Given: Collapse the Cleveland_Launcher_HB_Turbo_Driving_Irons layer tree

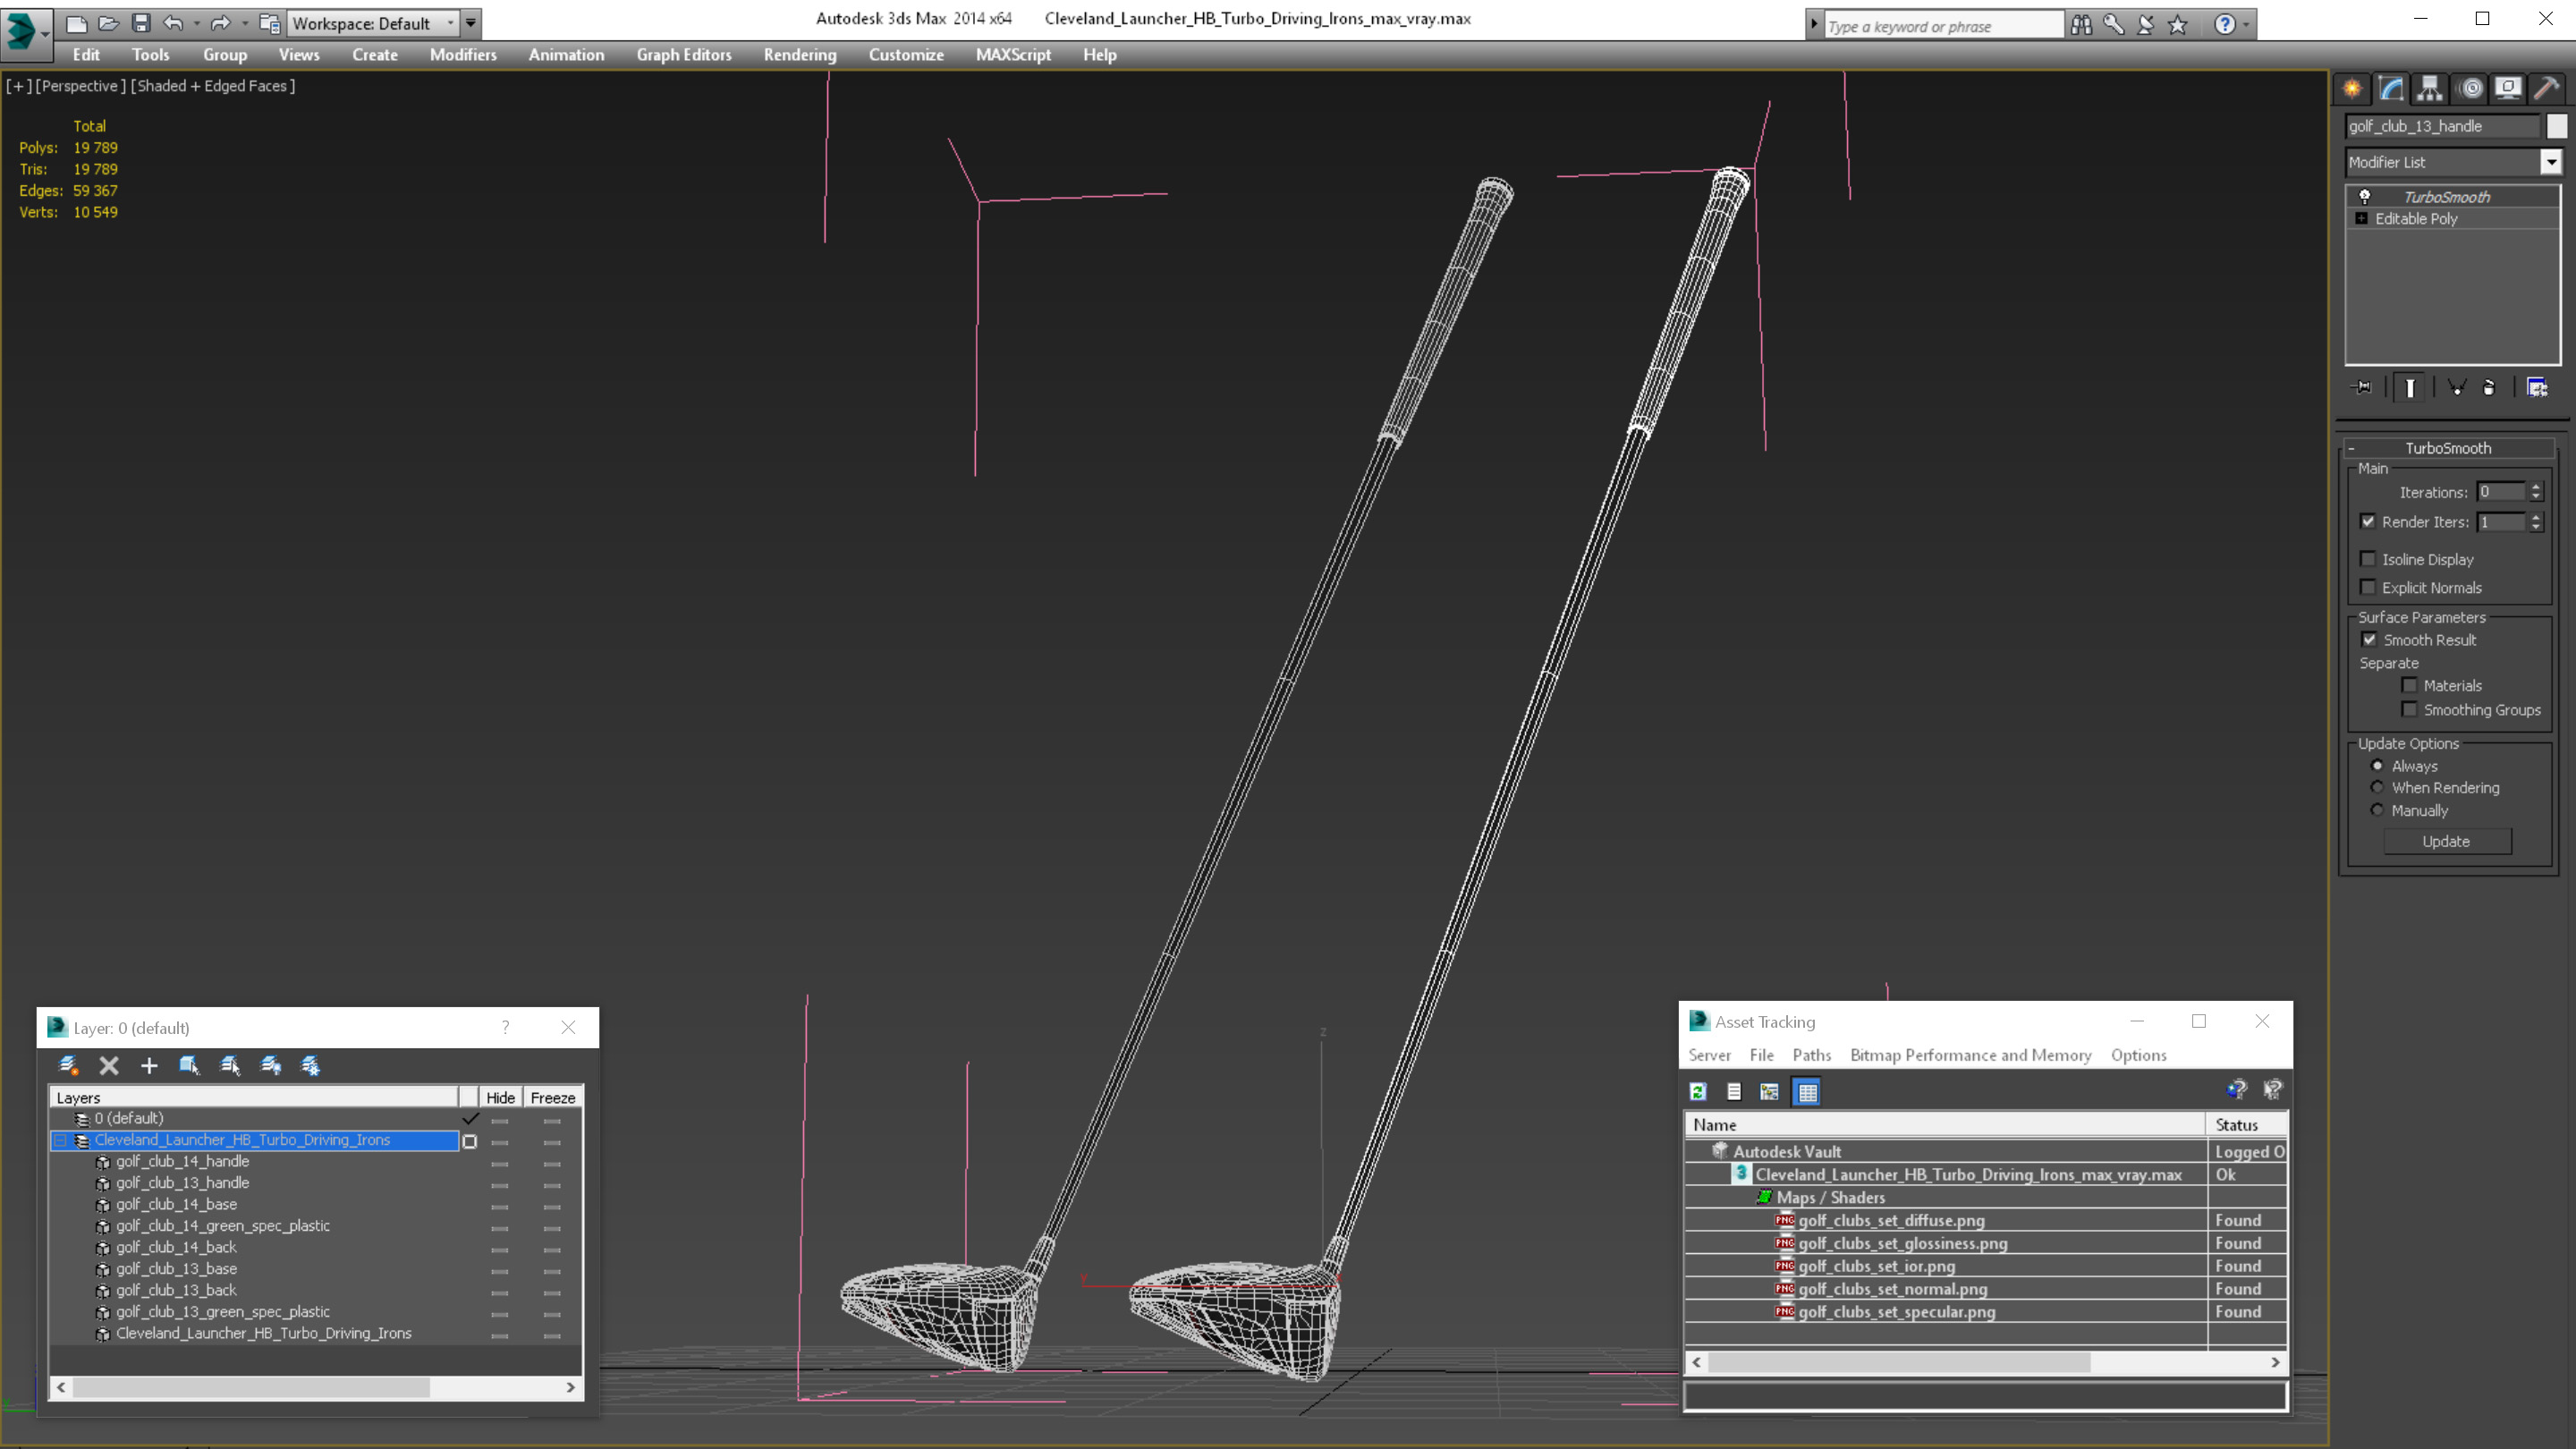Looking at the screenshot, I should point(60,1140).
